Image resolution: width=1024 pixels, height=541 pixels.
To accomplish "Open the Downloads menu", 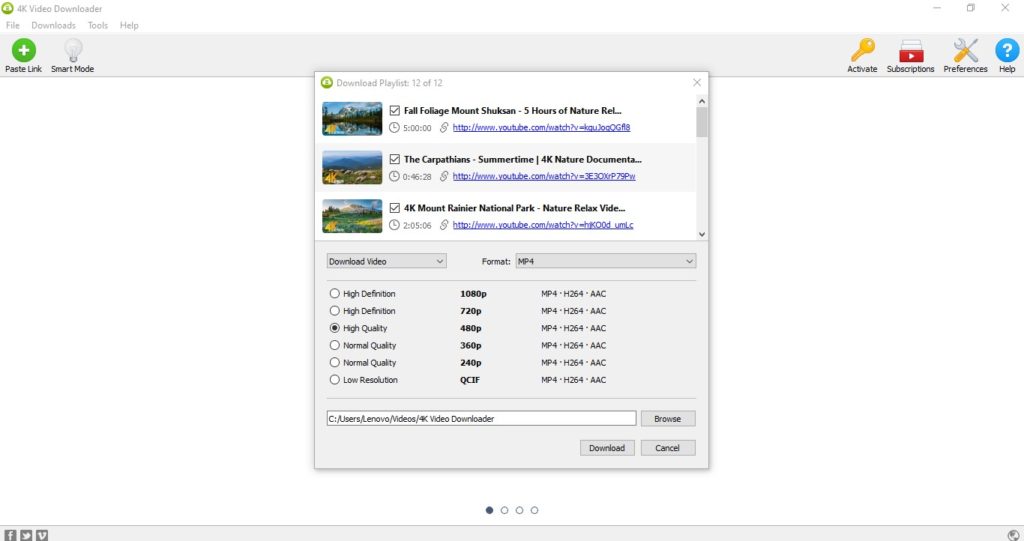I will [54, 25].
